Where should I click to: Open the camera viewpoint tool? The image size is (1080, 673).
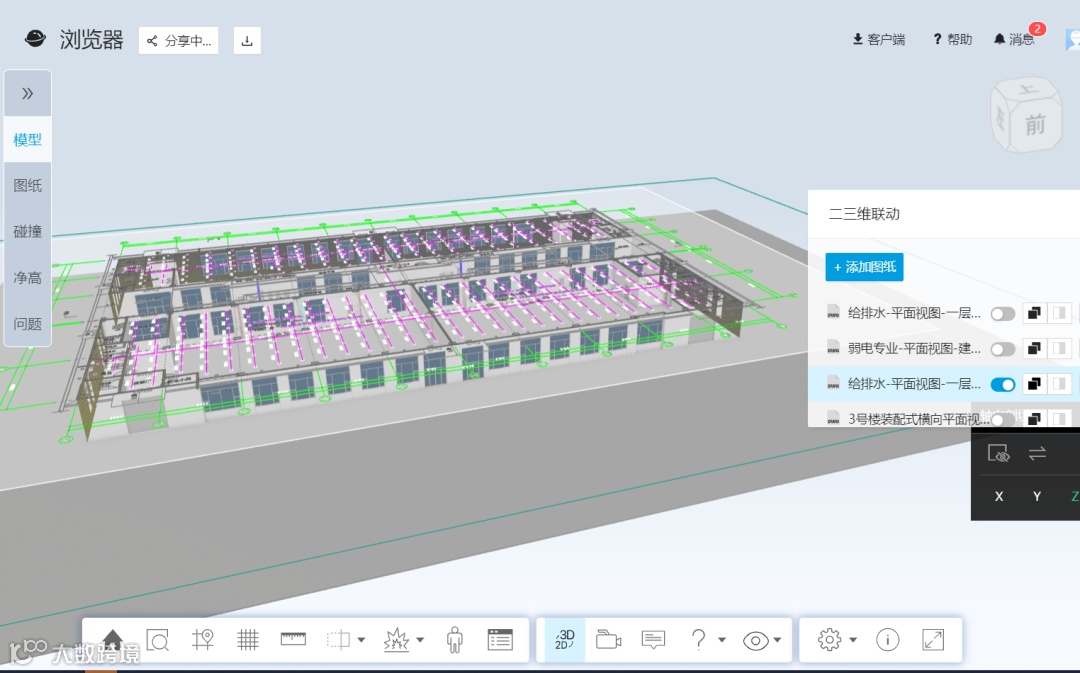(608, 640)
